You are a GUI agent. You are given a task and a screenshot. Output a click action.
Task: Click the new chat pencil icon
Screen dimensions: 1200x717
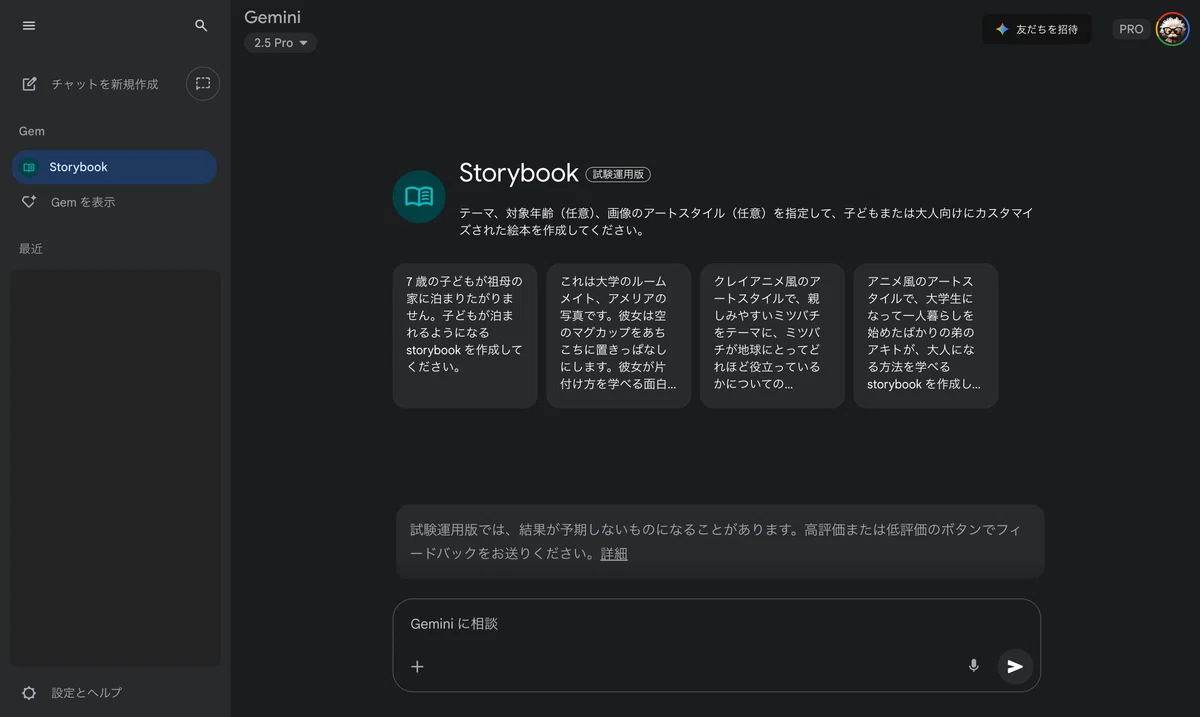point(30,84)
